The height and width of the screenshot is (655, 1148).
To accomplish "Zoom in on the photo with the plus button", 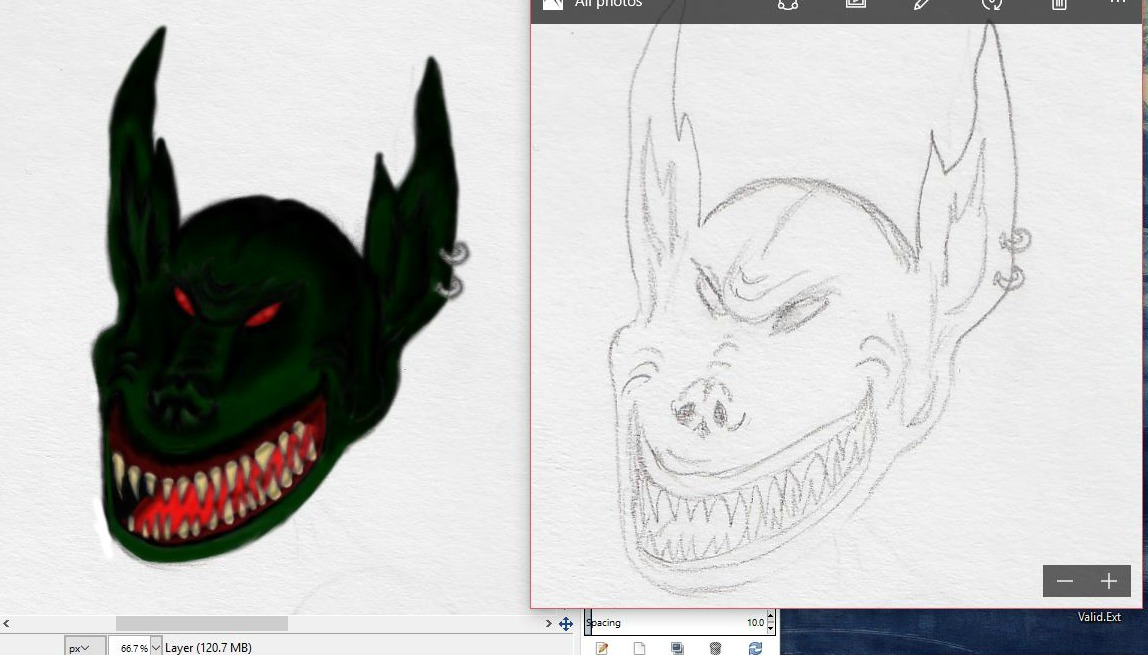I will coord(1109,581).
